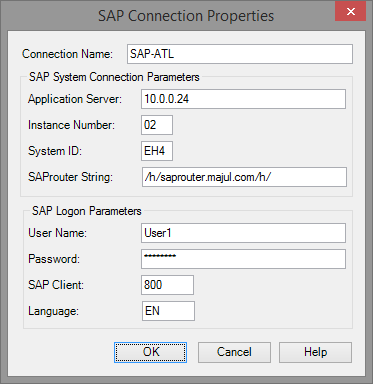Focus the Language field showing EN
Image resolution: width=373 pixels, height=384 pixels.
168,311
